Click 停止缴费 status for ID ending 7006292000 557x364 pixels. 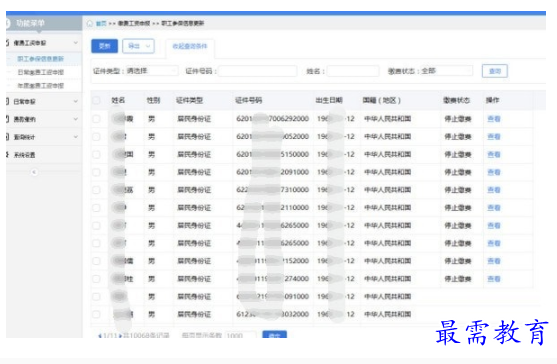(458, 119)
